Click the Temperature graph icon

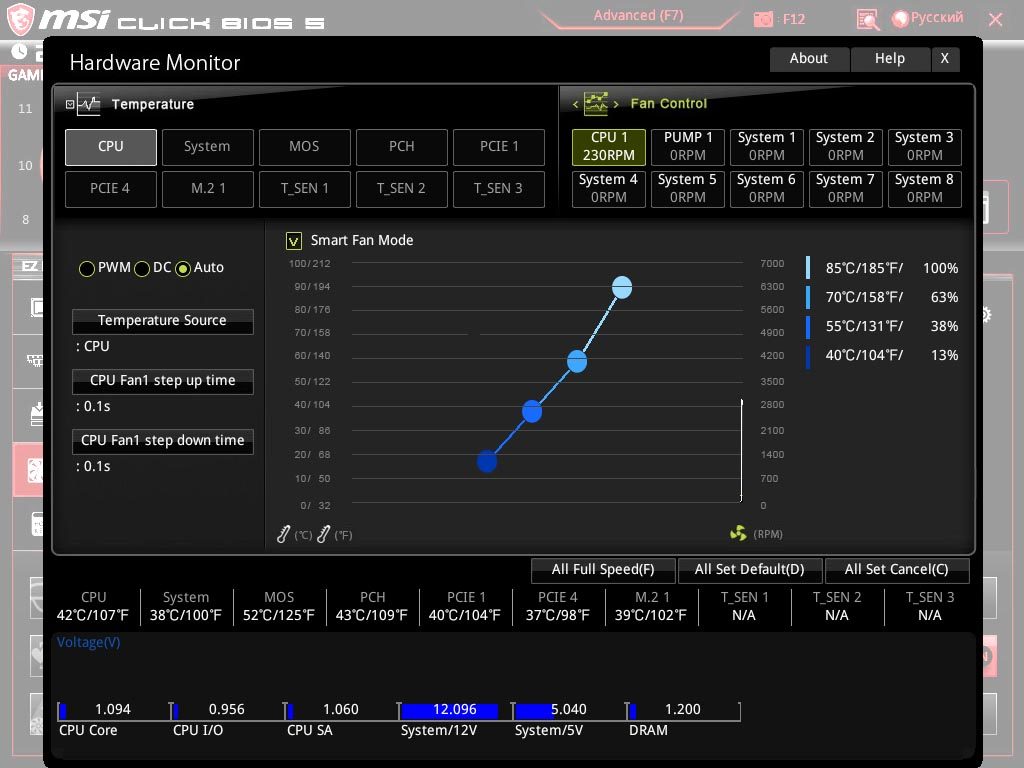tap(88, 104)
